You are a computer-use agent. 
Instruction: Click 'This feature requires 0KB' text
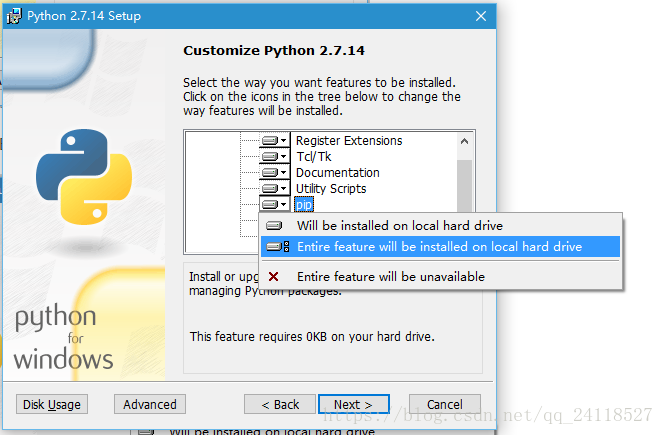tap(312, 336)
